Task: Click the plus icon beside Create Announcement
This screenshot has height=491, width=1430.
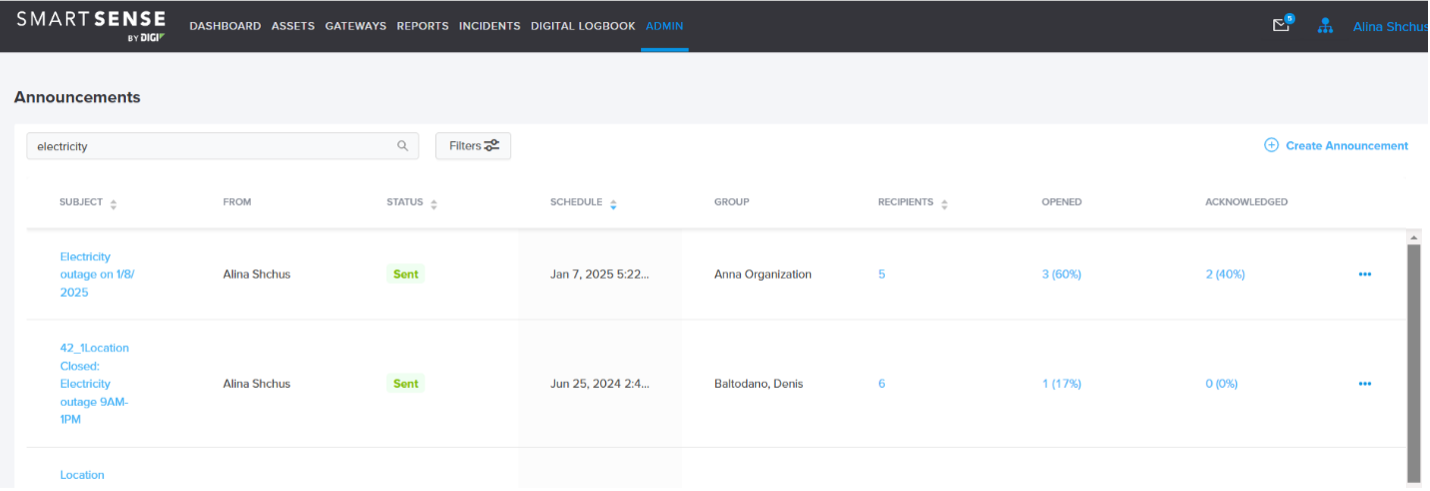Action: [1272, 145]
